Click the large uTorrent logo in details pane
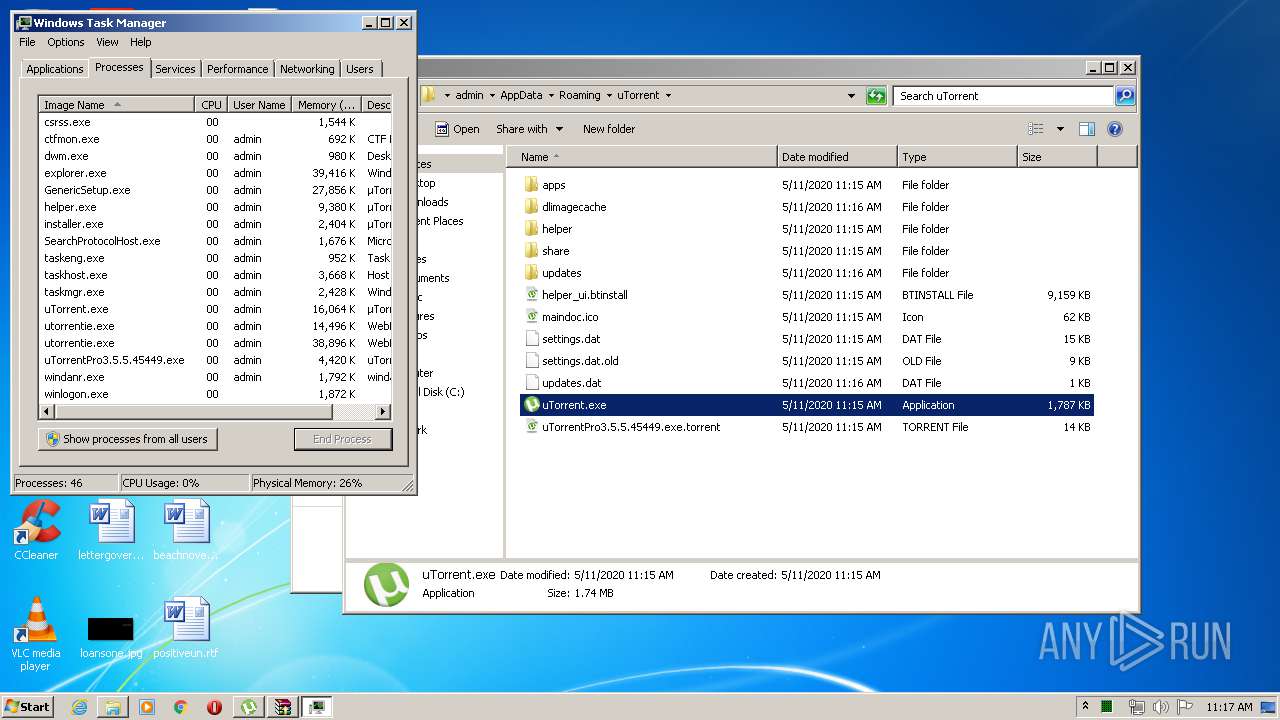Screen dimensions: 1280x720 [x=386, y=584]
